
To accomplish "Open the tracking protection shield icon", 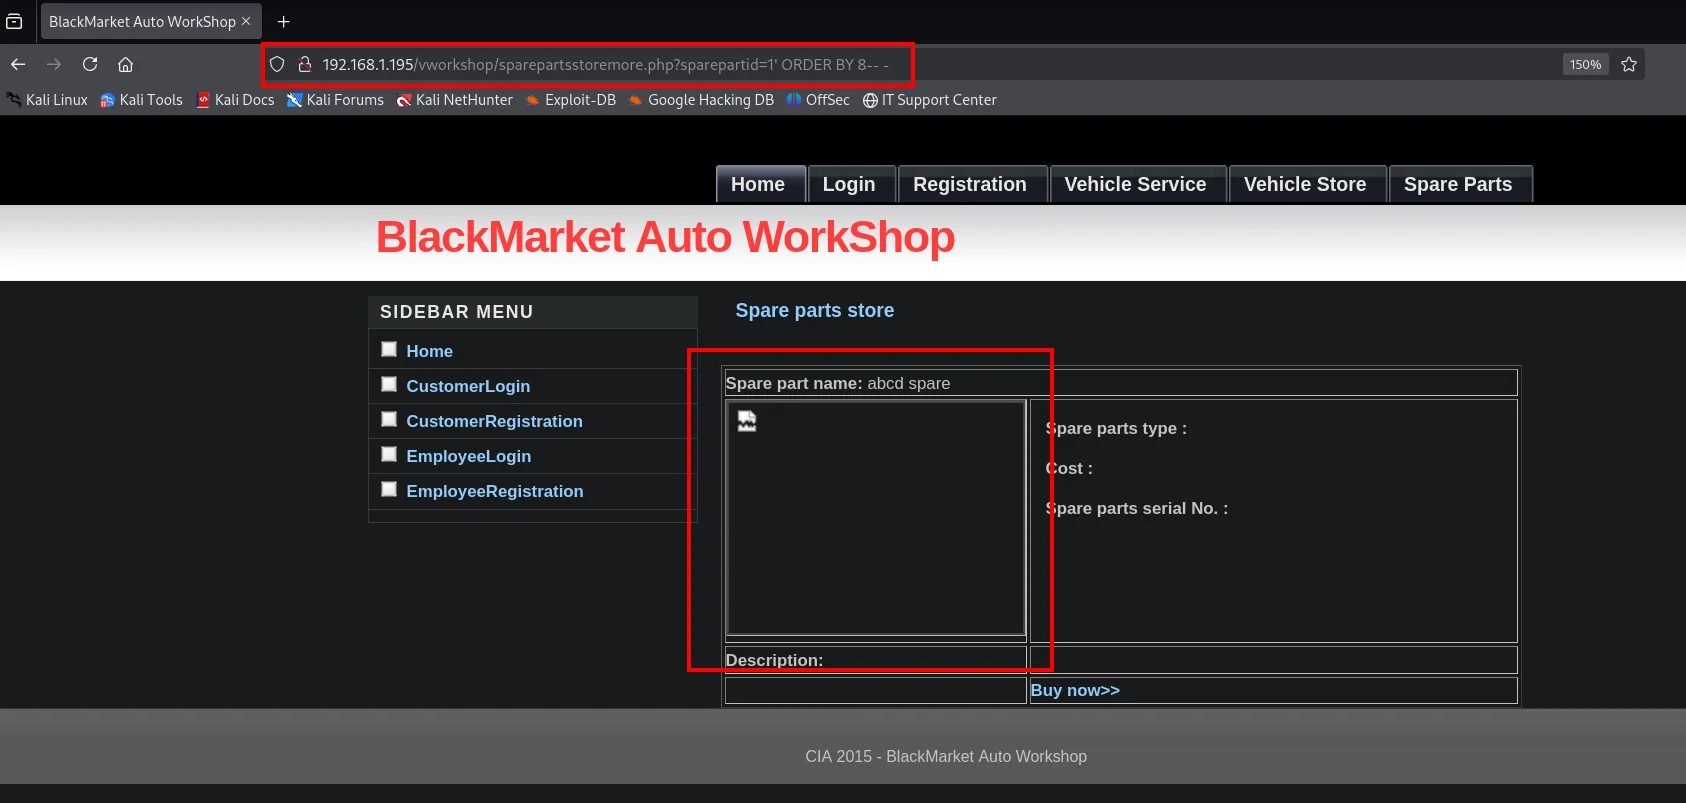I will (277, 64).
